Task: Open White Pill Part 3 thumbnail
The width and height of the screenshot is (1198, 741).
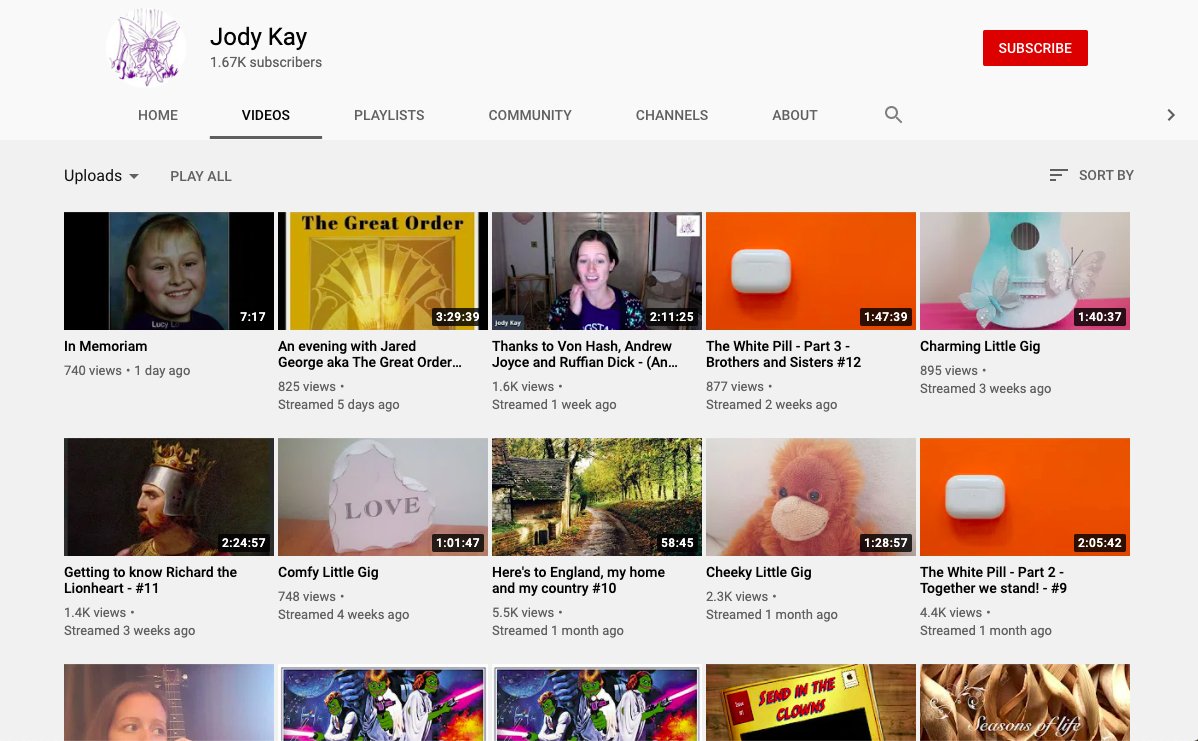Action: point(811,271)
